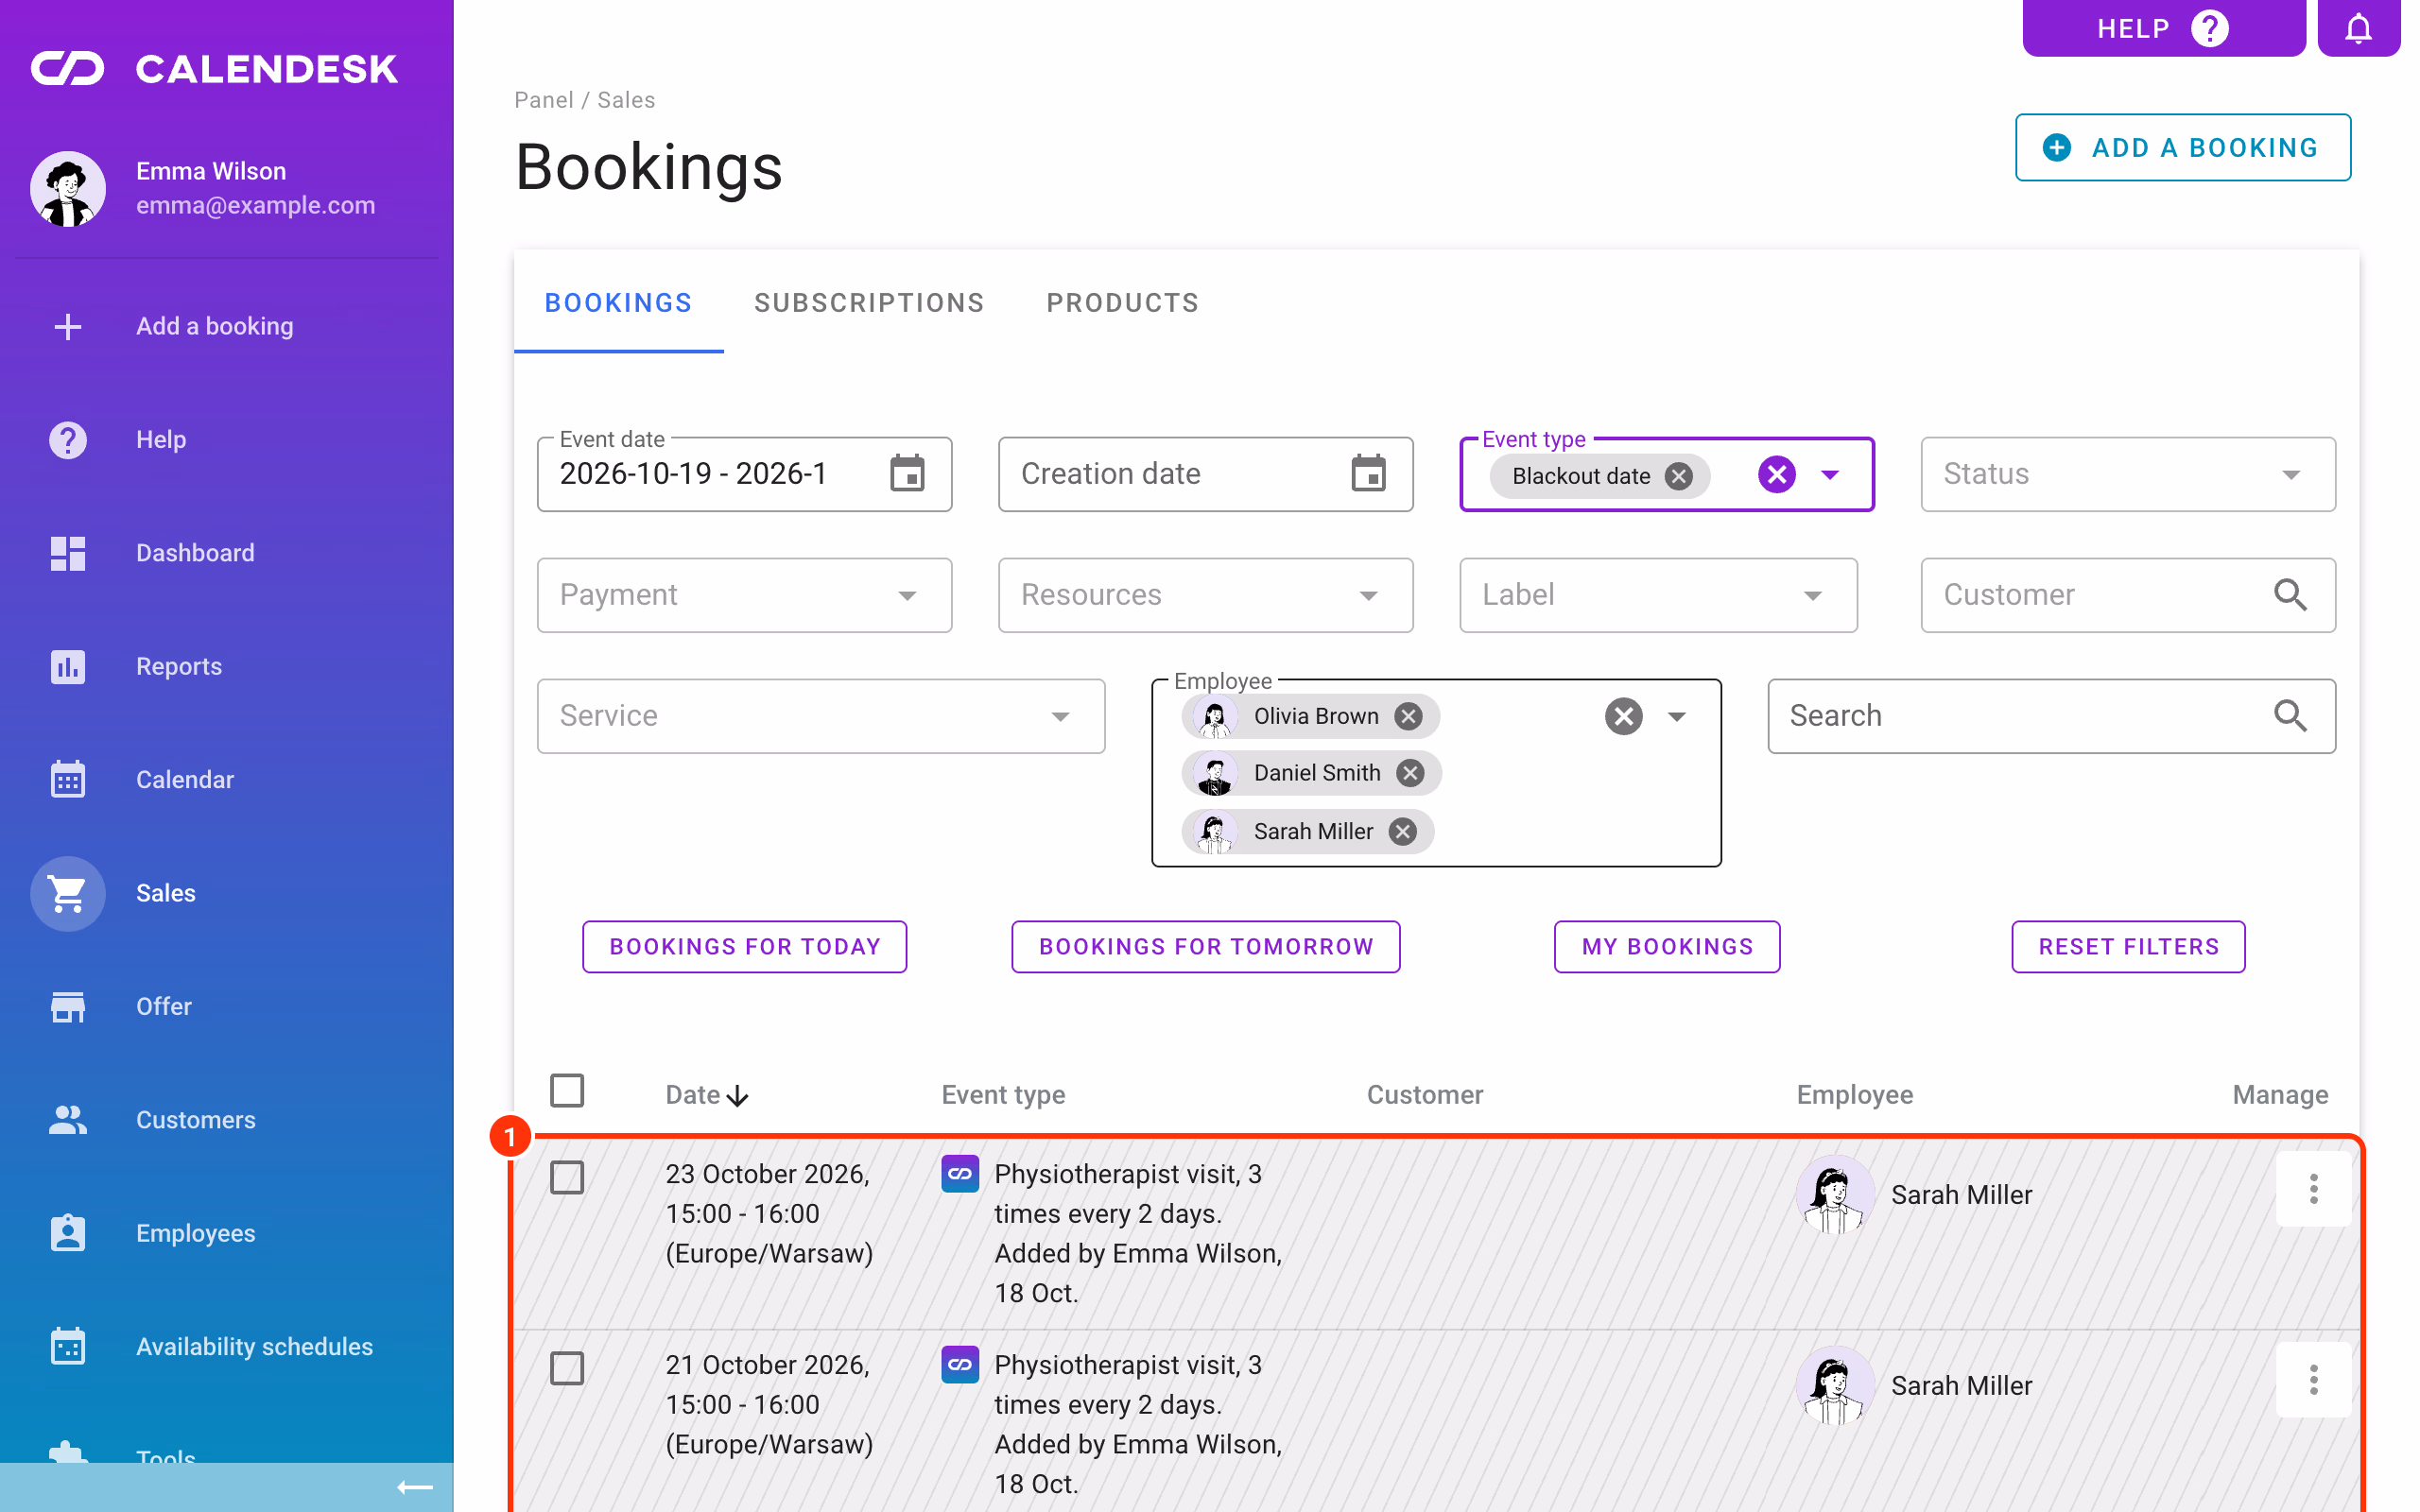This screenshot has width=2420, height=1512.
Task: Remove Daniel Smith employee chip
Action: 1410,773
